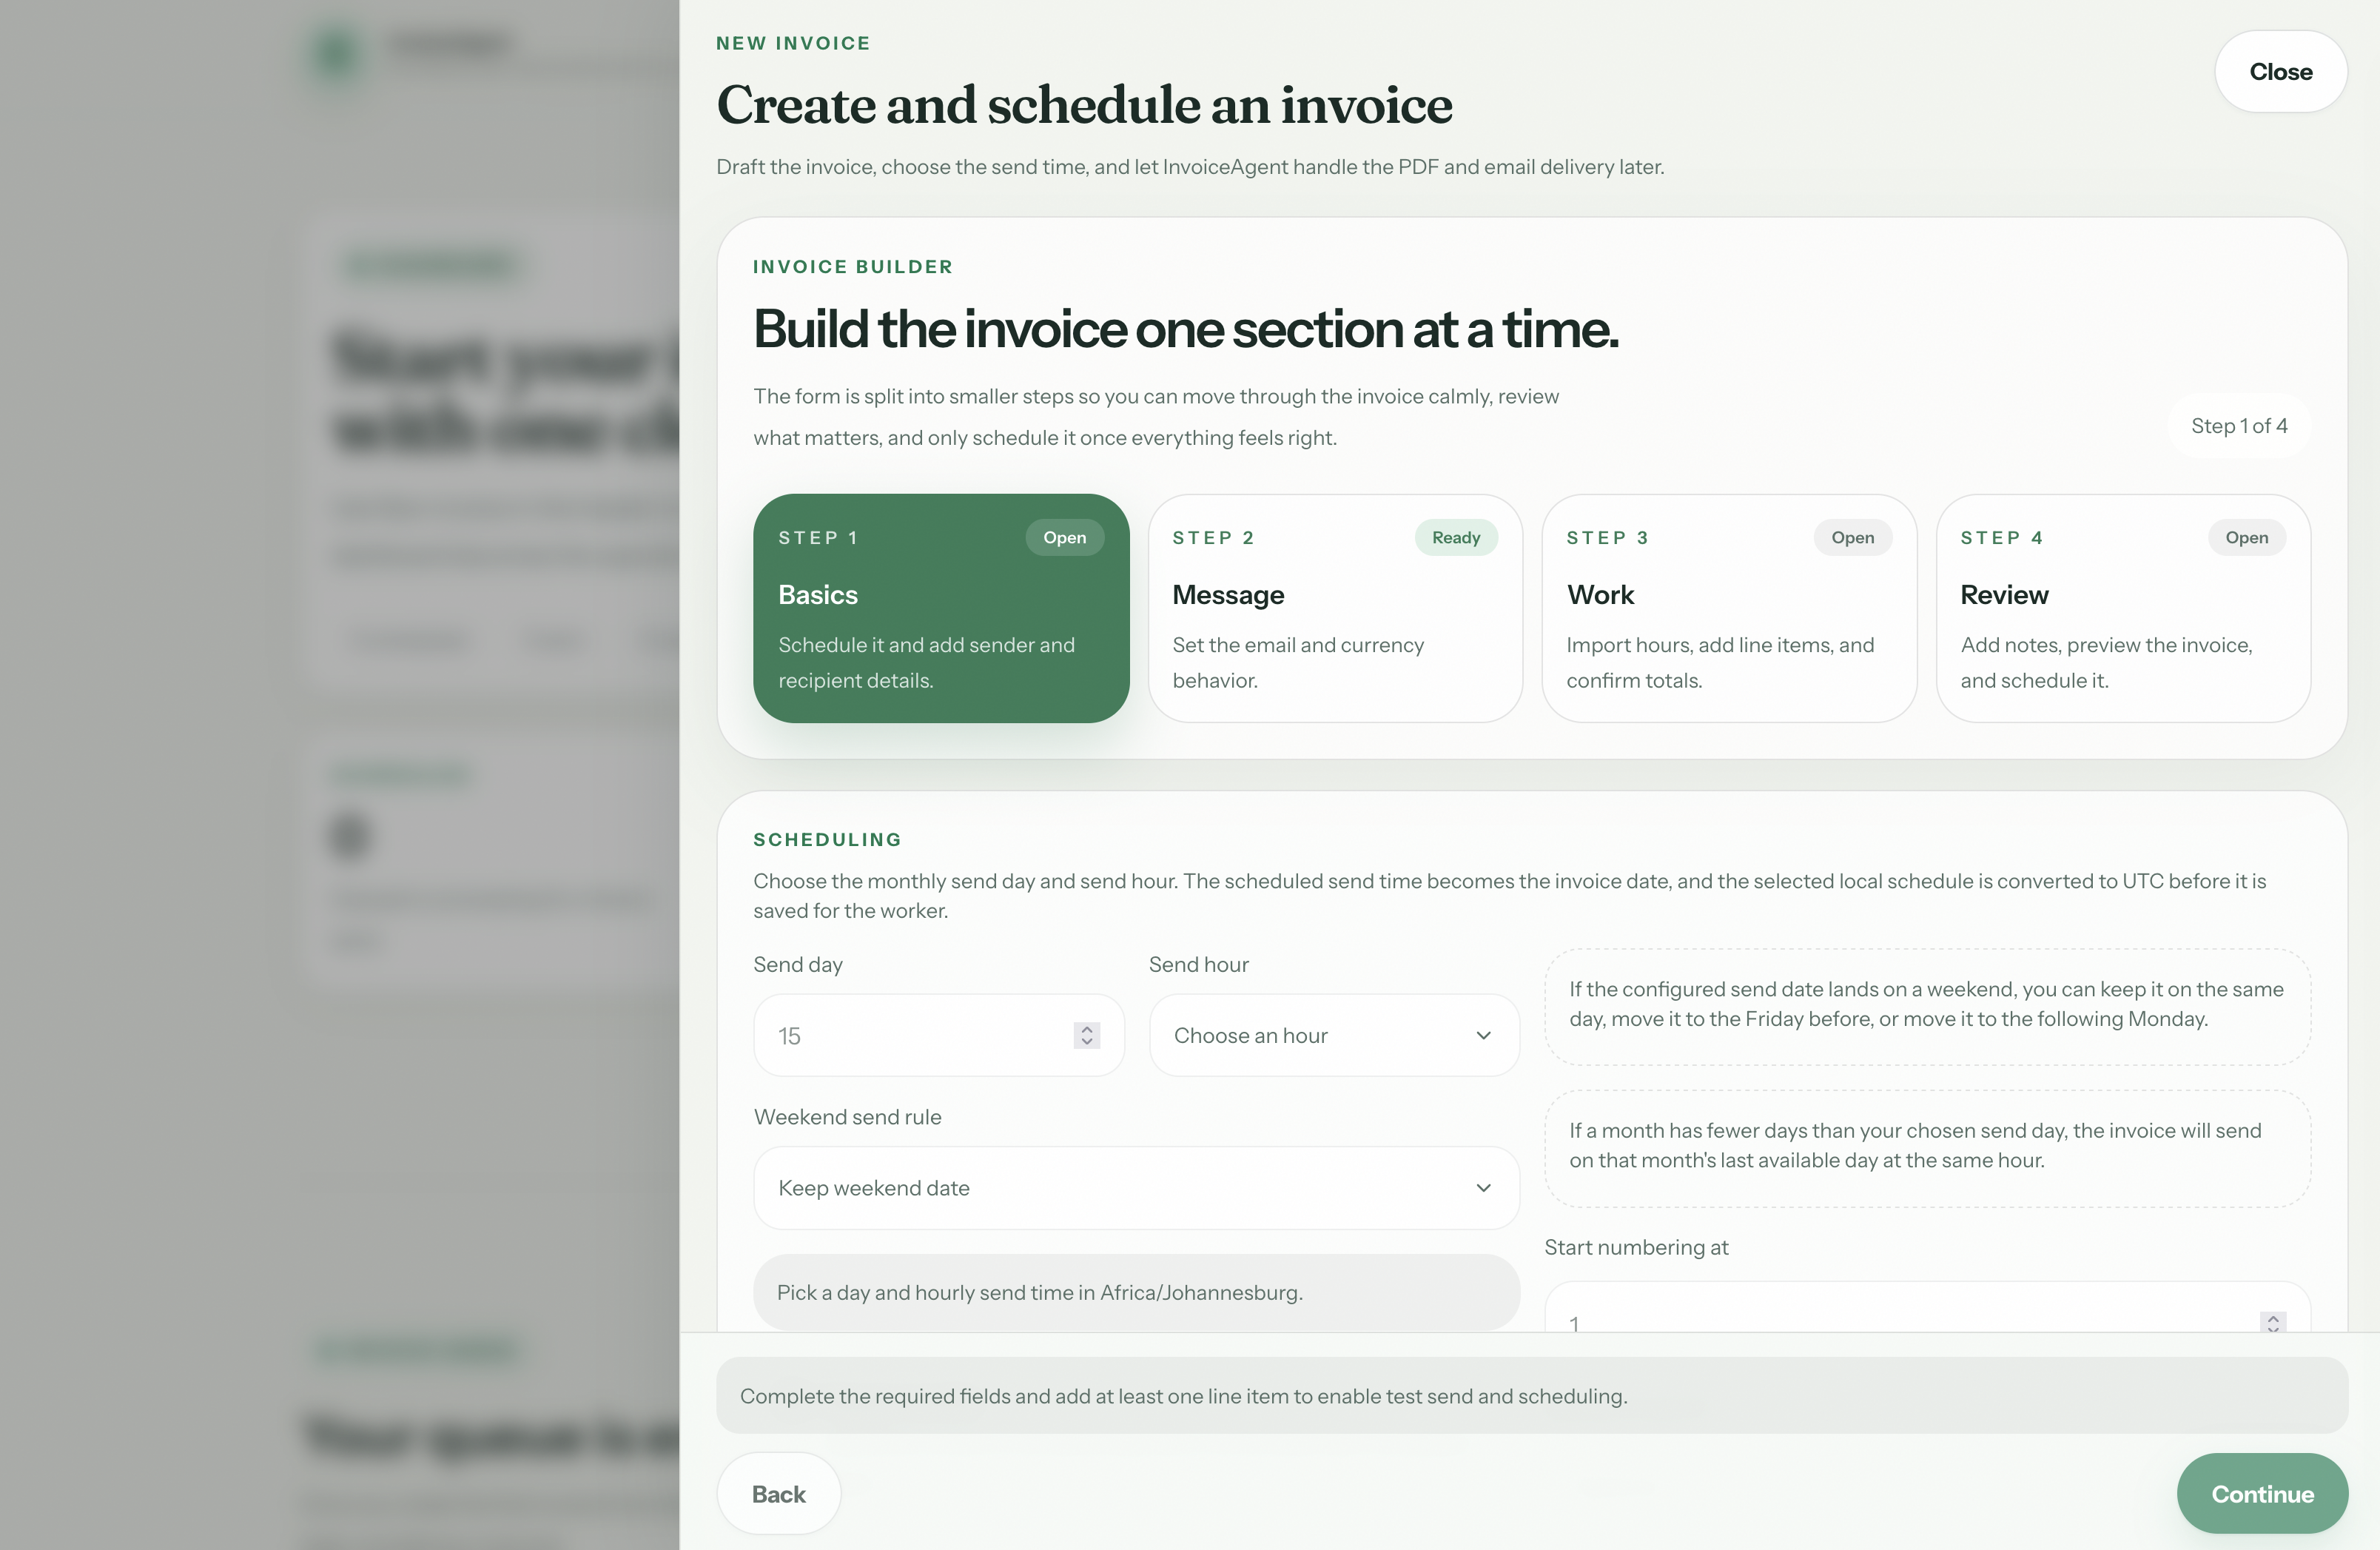Click the Ready badge on Step 2
This screenshot has width=2380, height=1550.
[x=1456, y=537]
